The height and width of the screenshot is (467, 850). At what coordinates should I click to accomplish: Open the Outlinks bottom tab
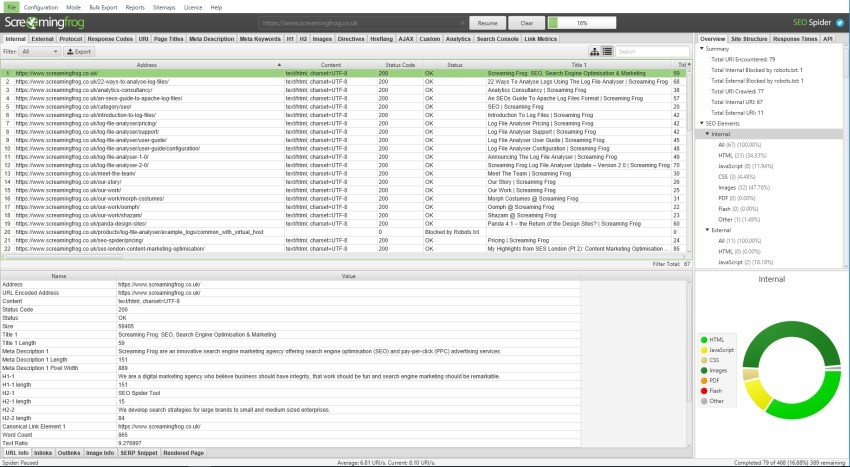[69, 453]
